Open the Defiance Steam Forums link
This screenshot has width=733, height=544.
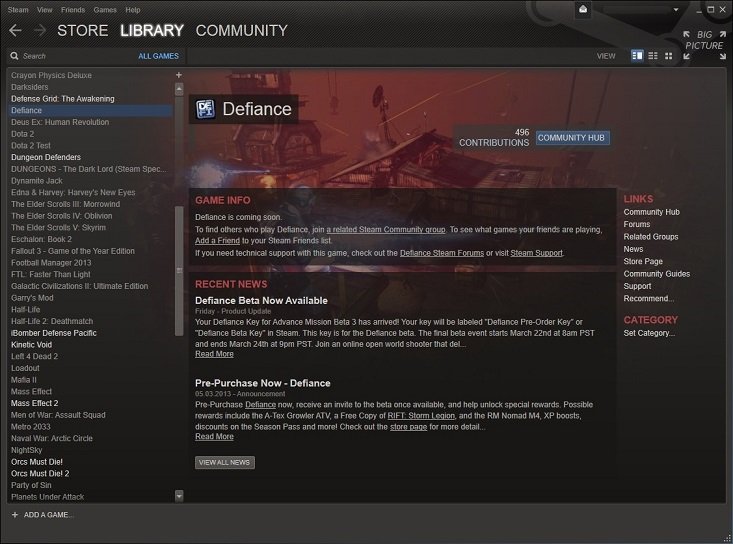click(x=442, y=253)
